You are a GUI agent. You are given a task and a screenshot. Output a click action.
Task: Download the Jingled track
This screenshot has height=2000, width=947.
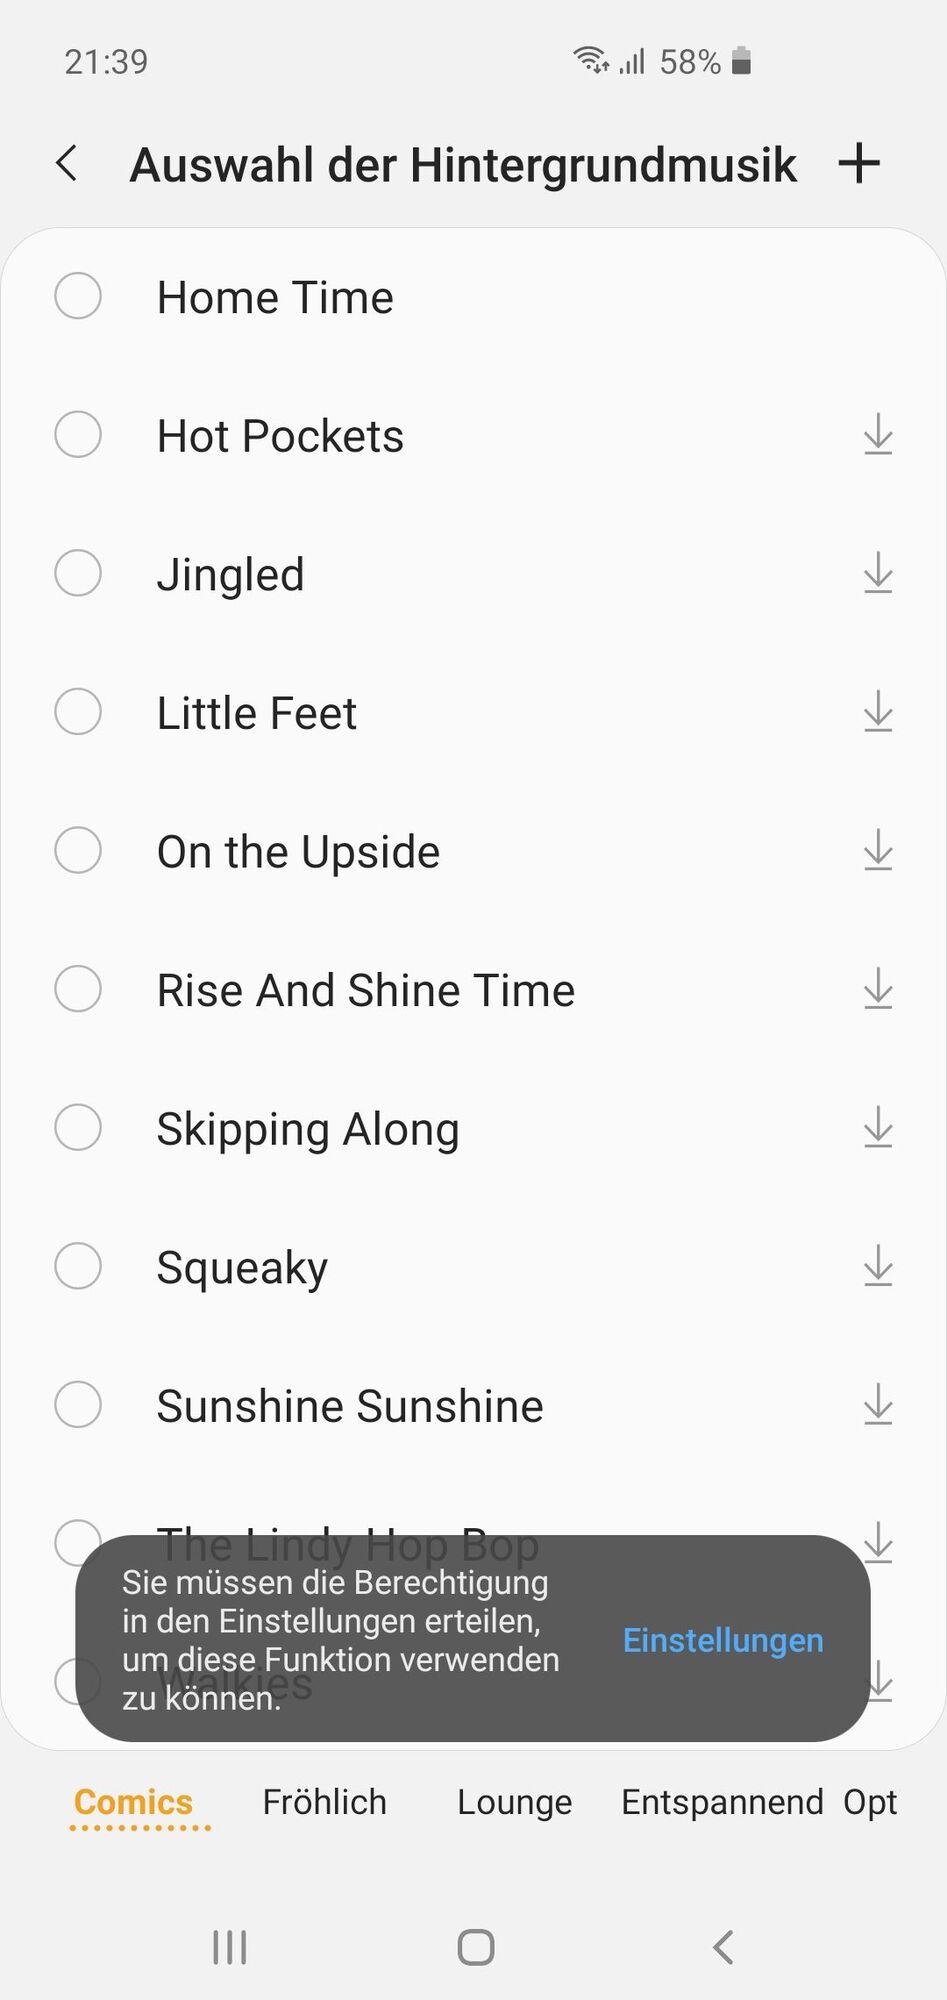point(877,573)
